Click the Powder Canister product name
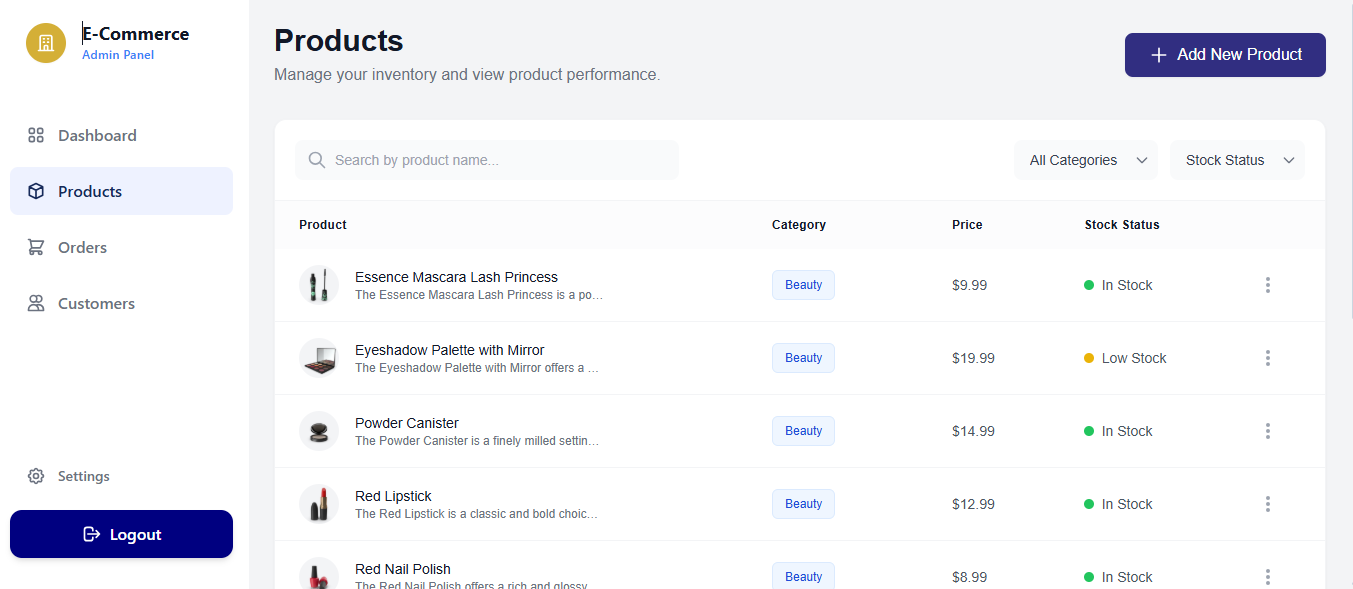 (407, 423)
